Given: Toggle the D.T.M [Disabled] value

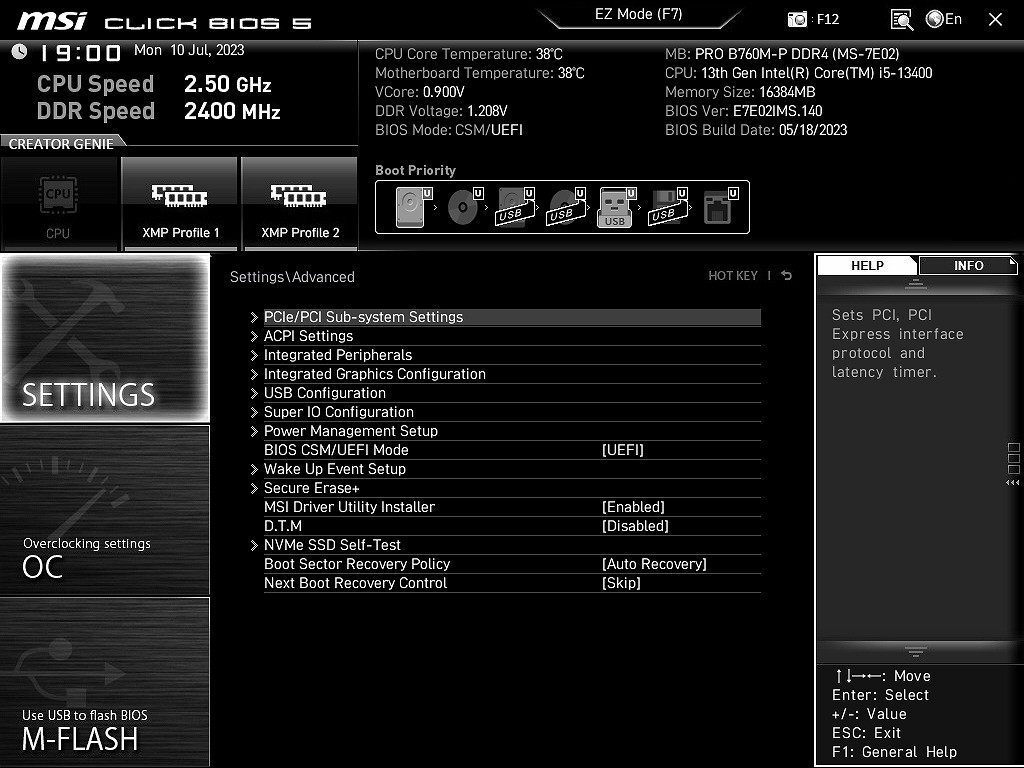Looking at the screenshot, I should coord(635,526).
